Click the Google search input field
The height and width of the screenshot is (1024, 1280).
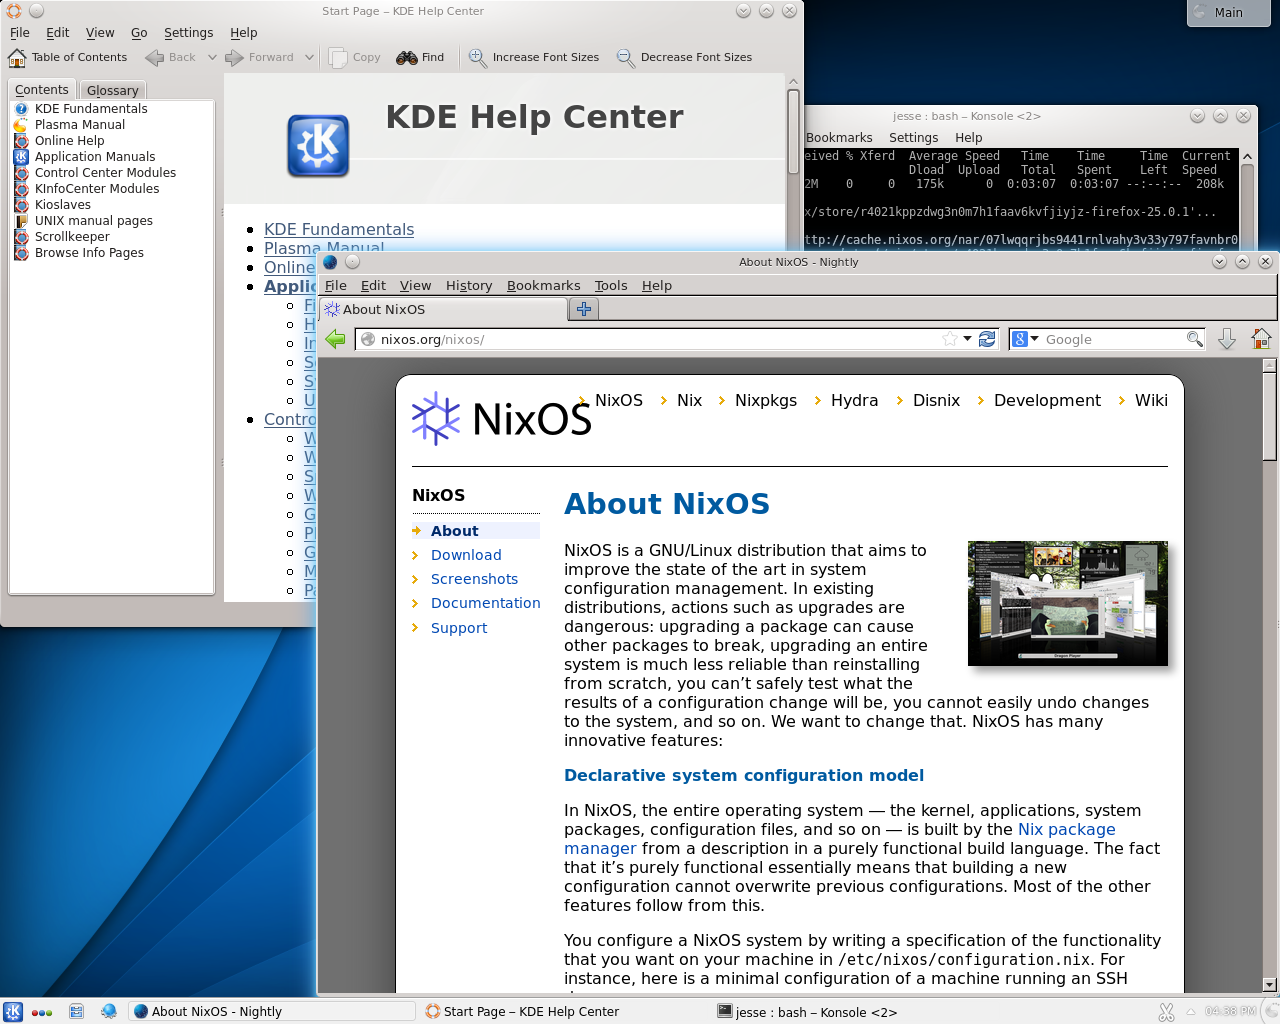[1114, 339]
